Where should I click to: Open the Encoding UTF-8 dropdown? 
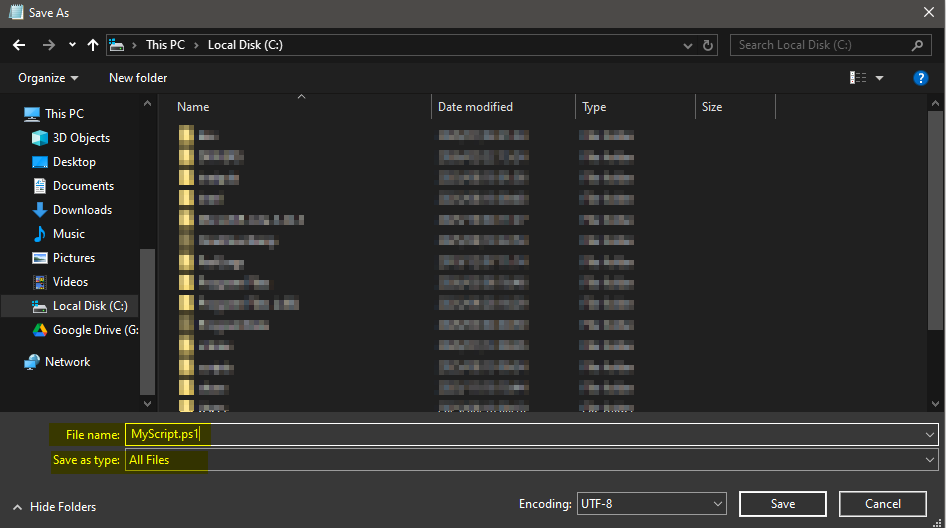[652, 504]
